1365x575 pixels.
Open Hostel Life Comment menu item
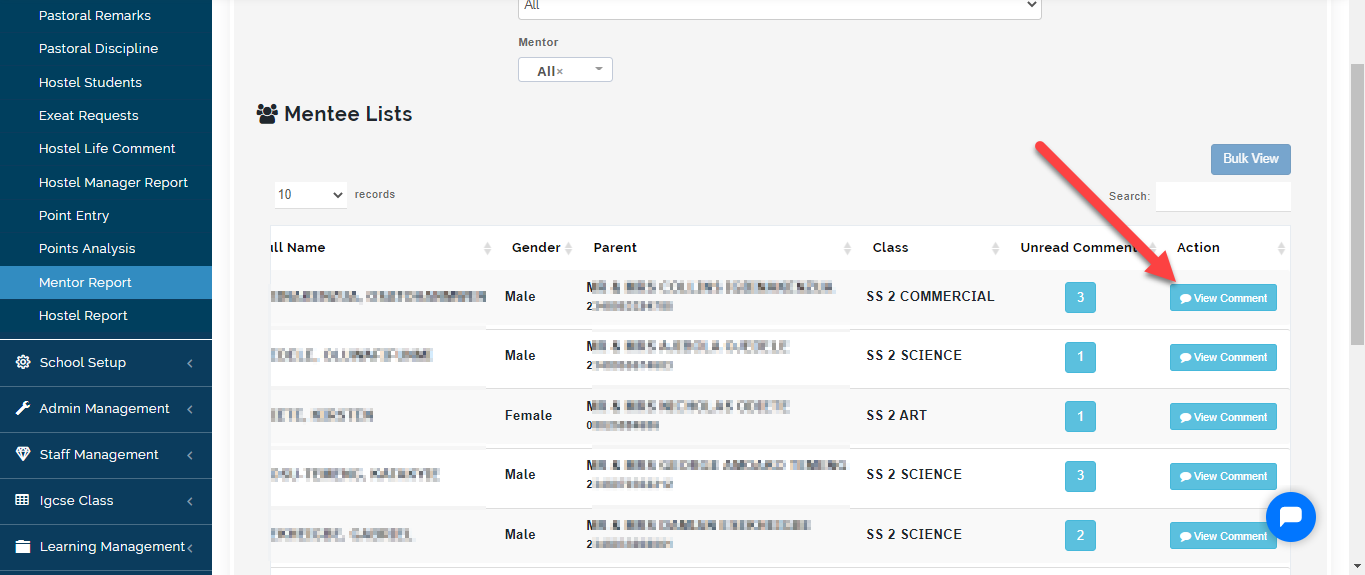pyautogui.click(x=106, y=148)
